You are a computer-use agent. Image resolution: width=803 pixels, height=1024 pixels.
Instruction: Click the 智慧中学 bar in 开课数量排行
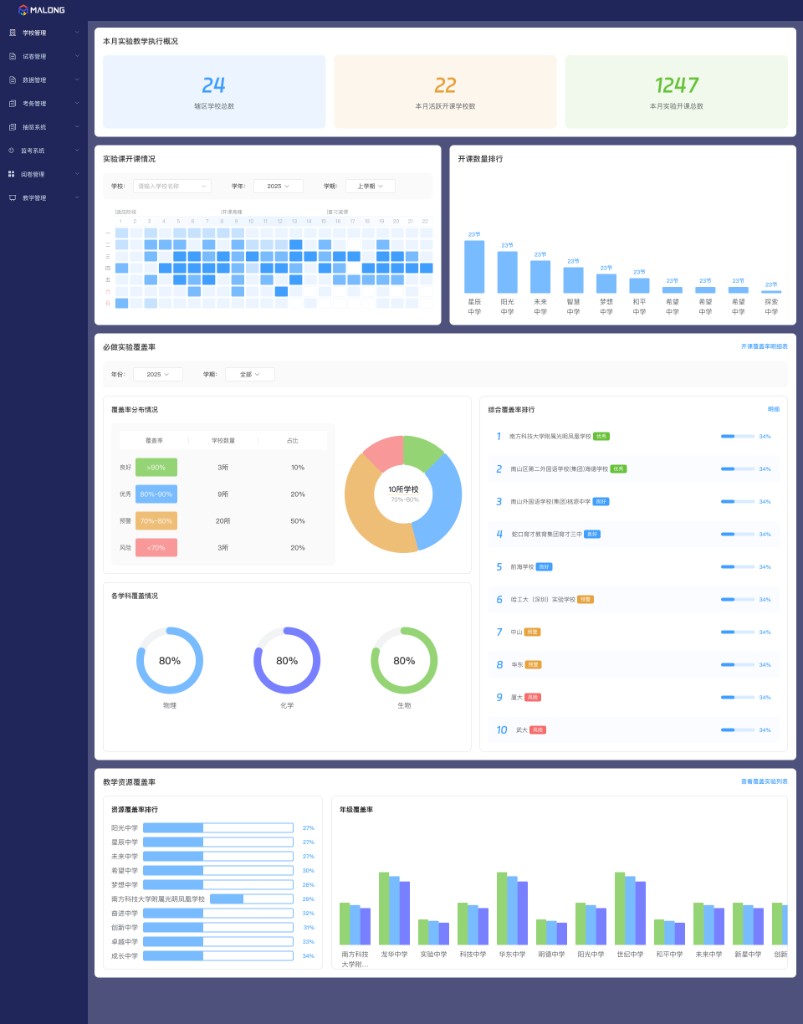coord(573,280)
